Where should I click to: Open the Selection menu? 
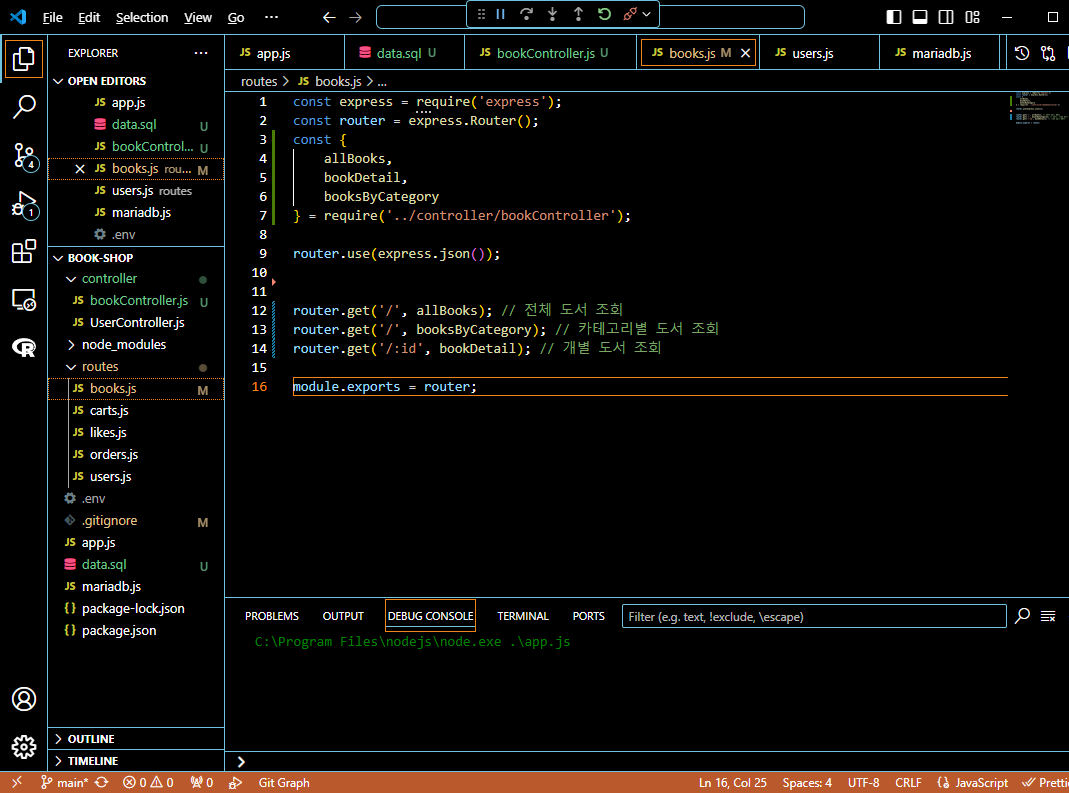coord(142,18)
